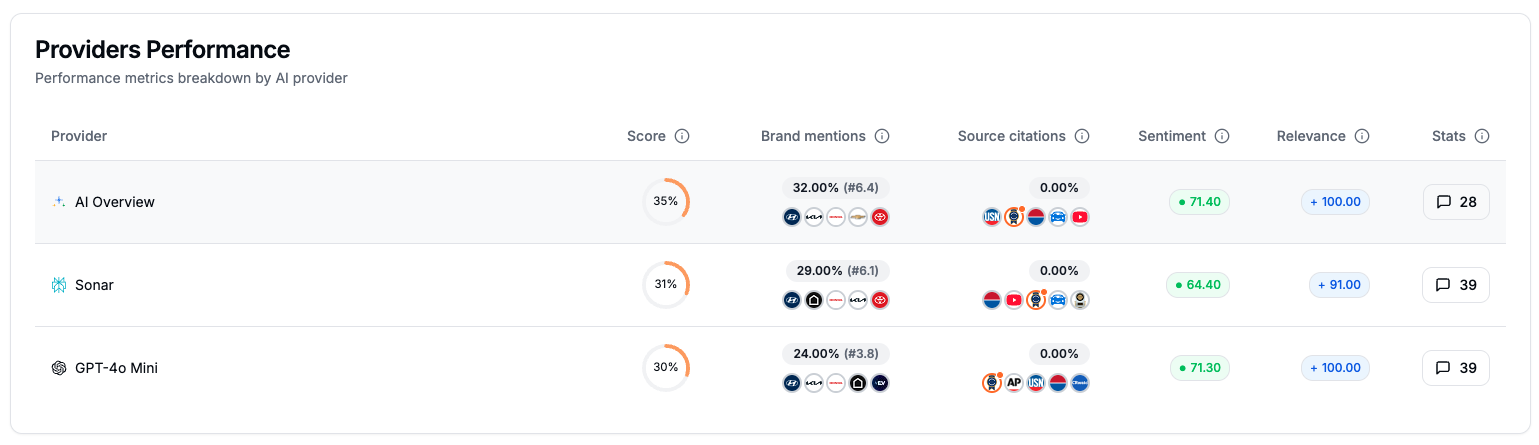Image resolution: width=1539 pixels, height=445 pixels.
Task: Open AI Overview stats button showing 28
Action: pos(1456,202)
